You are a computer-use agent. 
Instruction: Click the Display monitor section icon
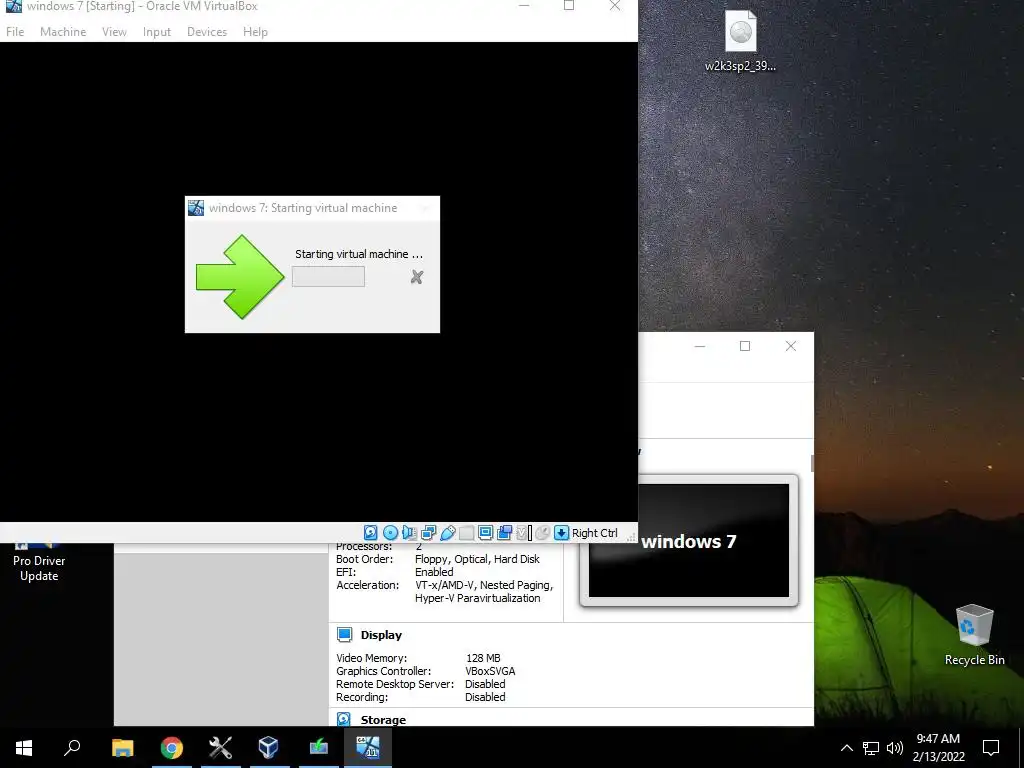[344, 634]
